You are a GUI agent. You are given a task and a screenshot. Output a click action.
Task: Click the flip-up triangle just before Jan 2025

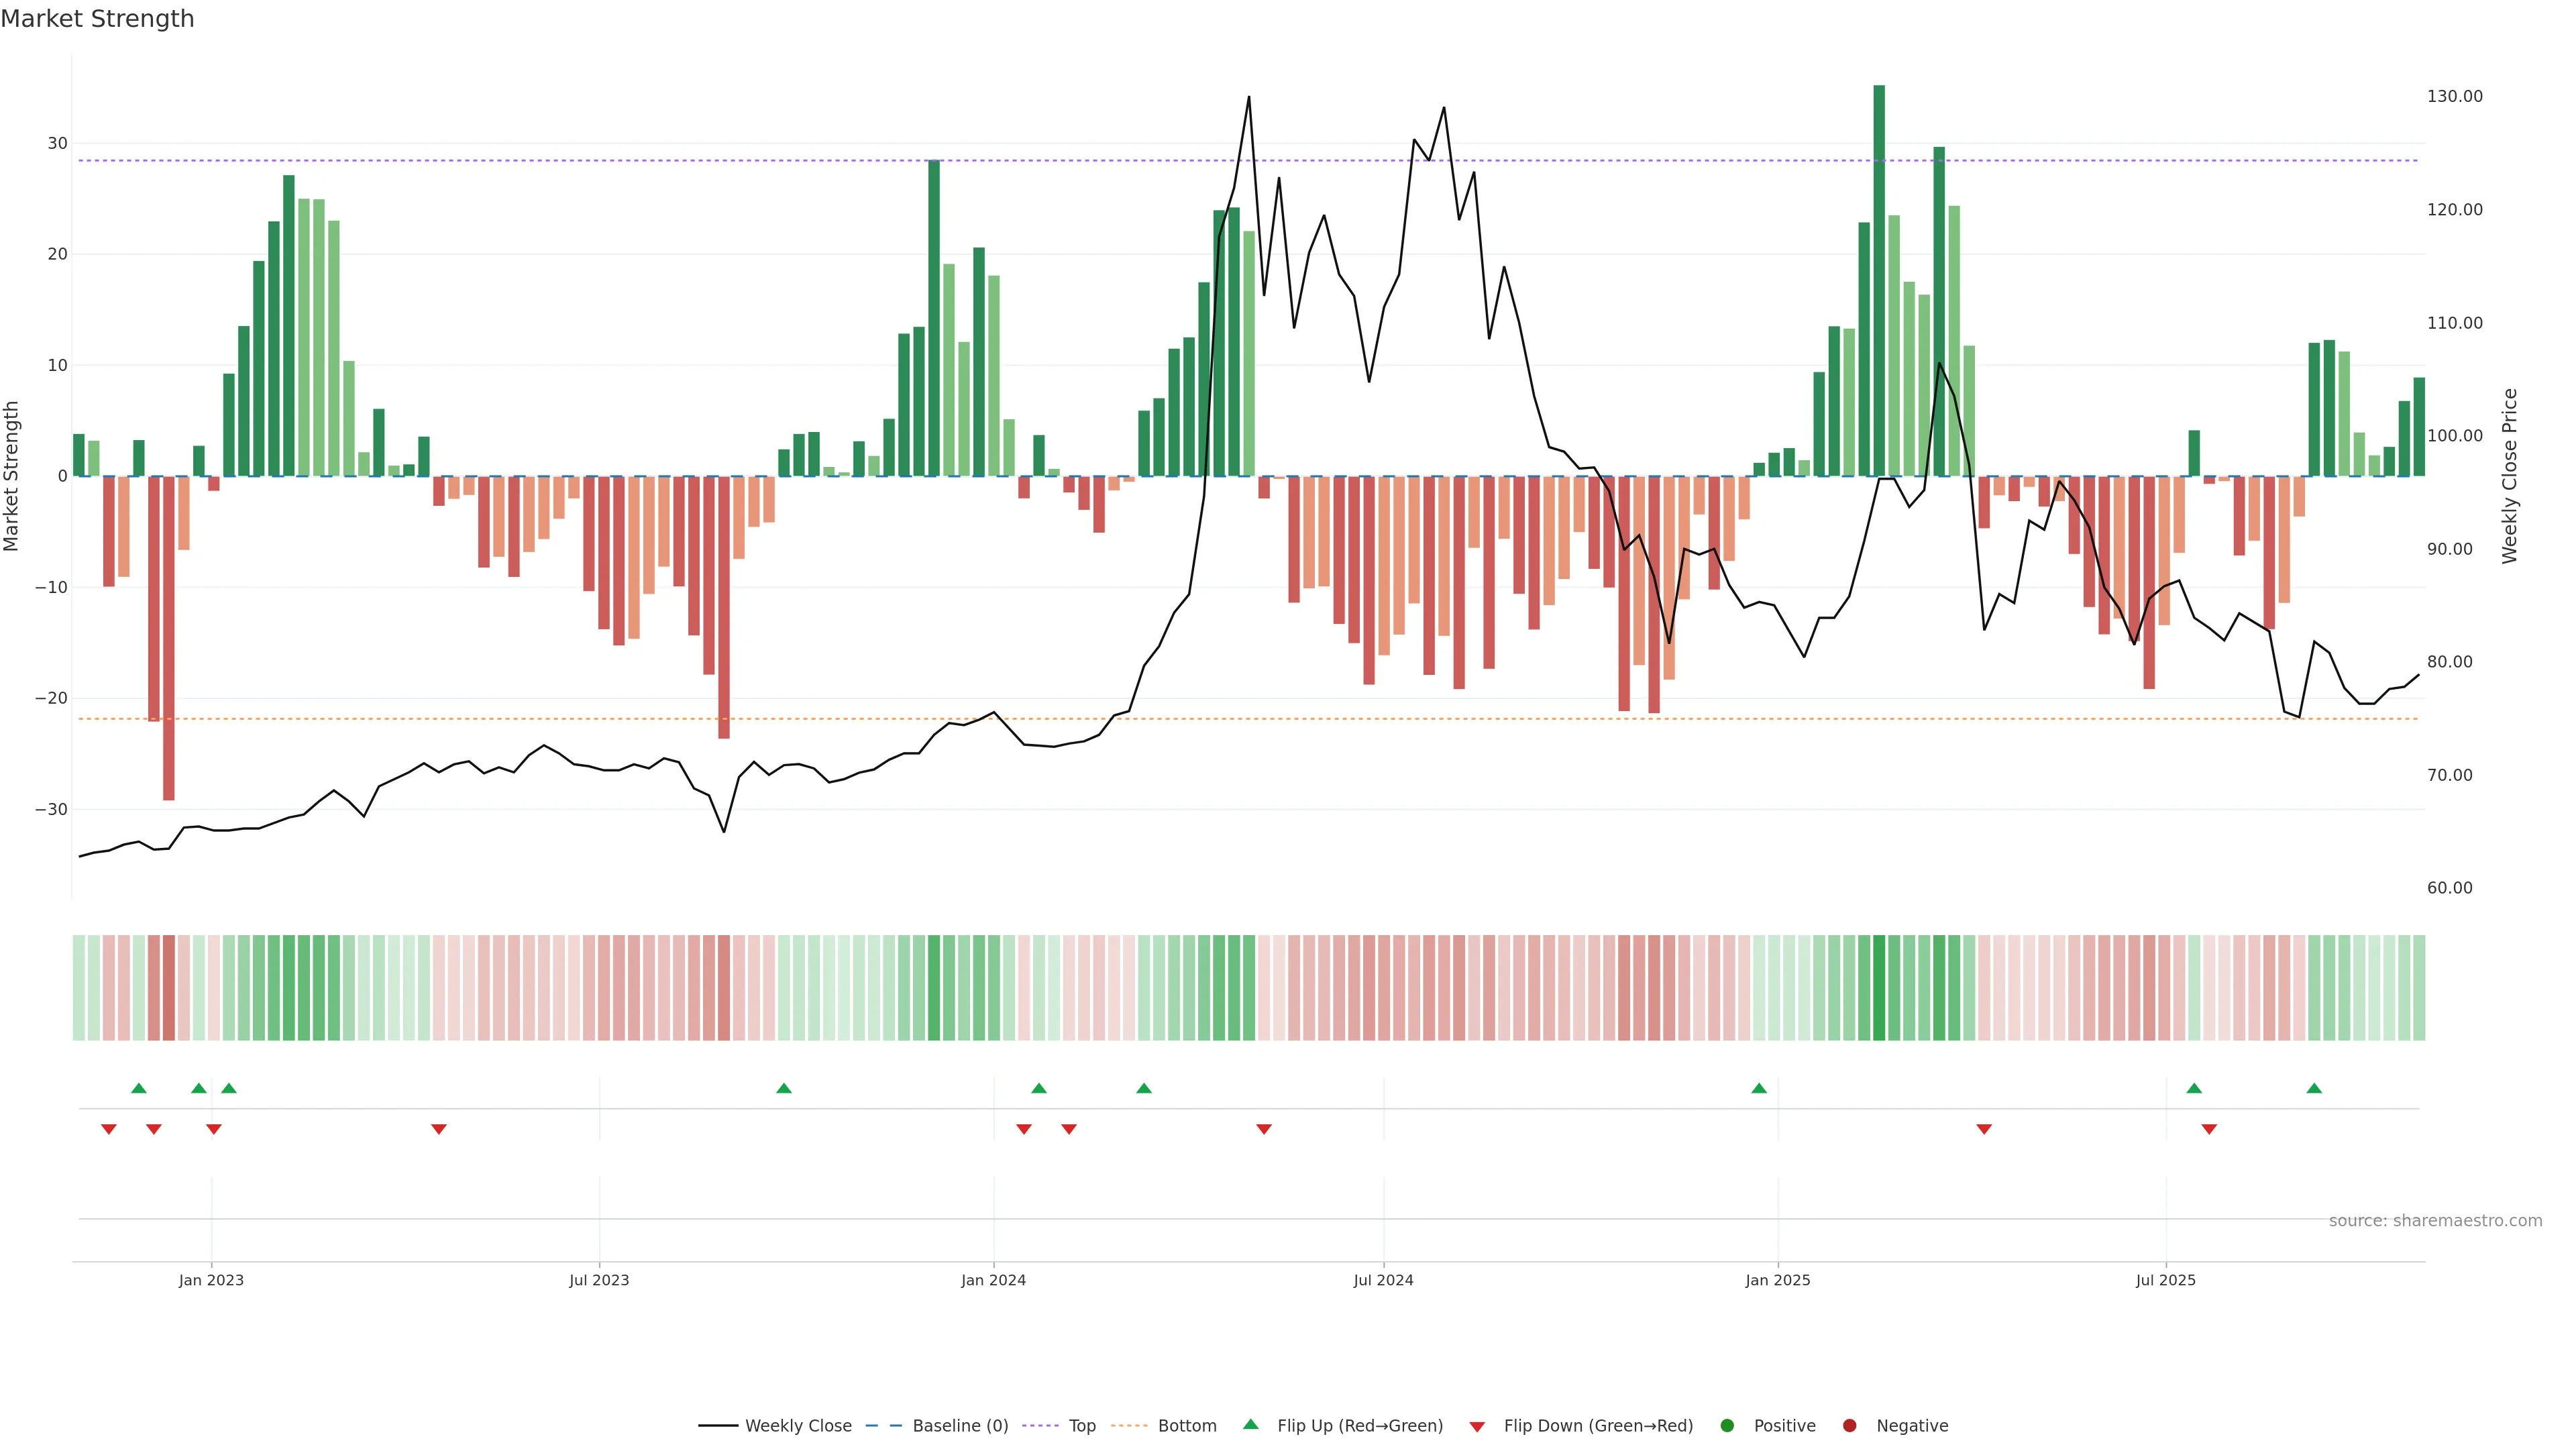pyautogui.click(x=1759, y=1088)
